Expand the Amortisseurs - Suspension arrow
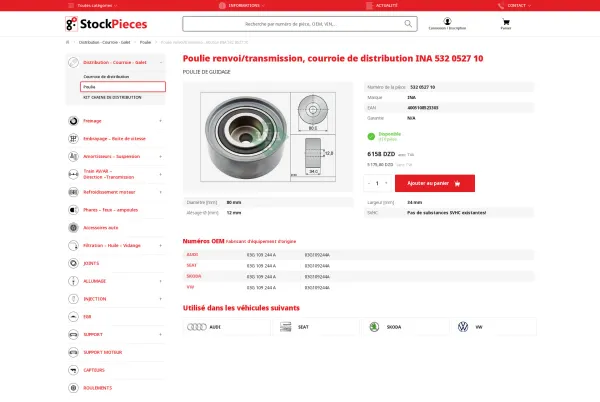This screenshot has width=600, height=402. point(161,156)
